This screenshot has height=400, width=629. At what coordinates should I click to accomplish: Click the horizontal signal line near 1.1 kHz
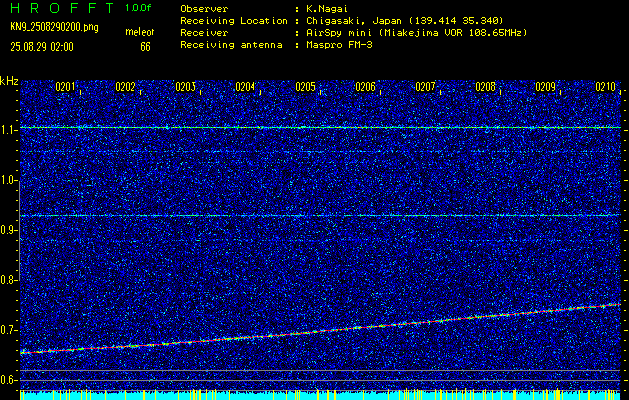pos(320,128)
